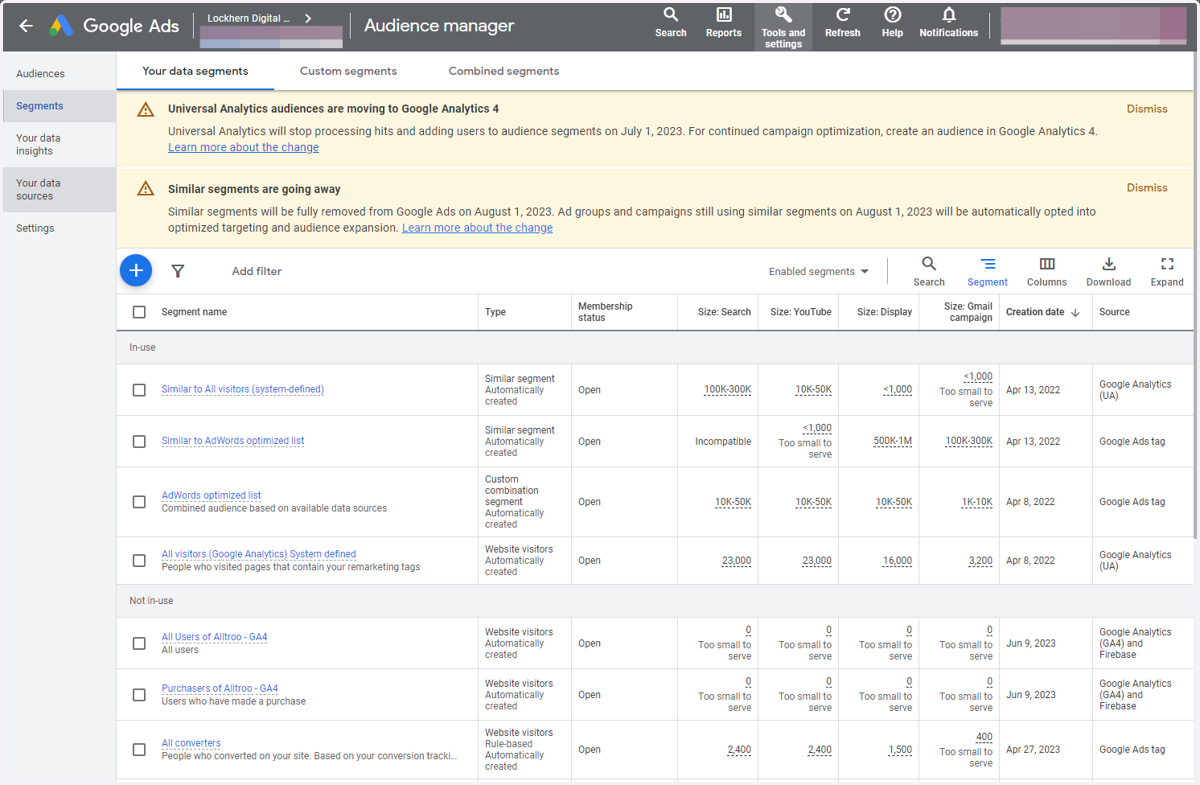The image size is (1200, 785).
Task: Open All Users of Alltroo - GA4 segment
Action: (x=214, y=637)
